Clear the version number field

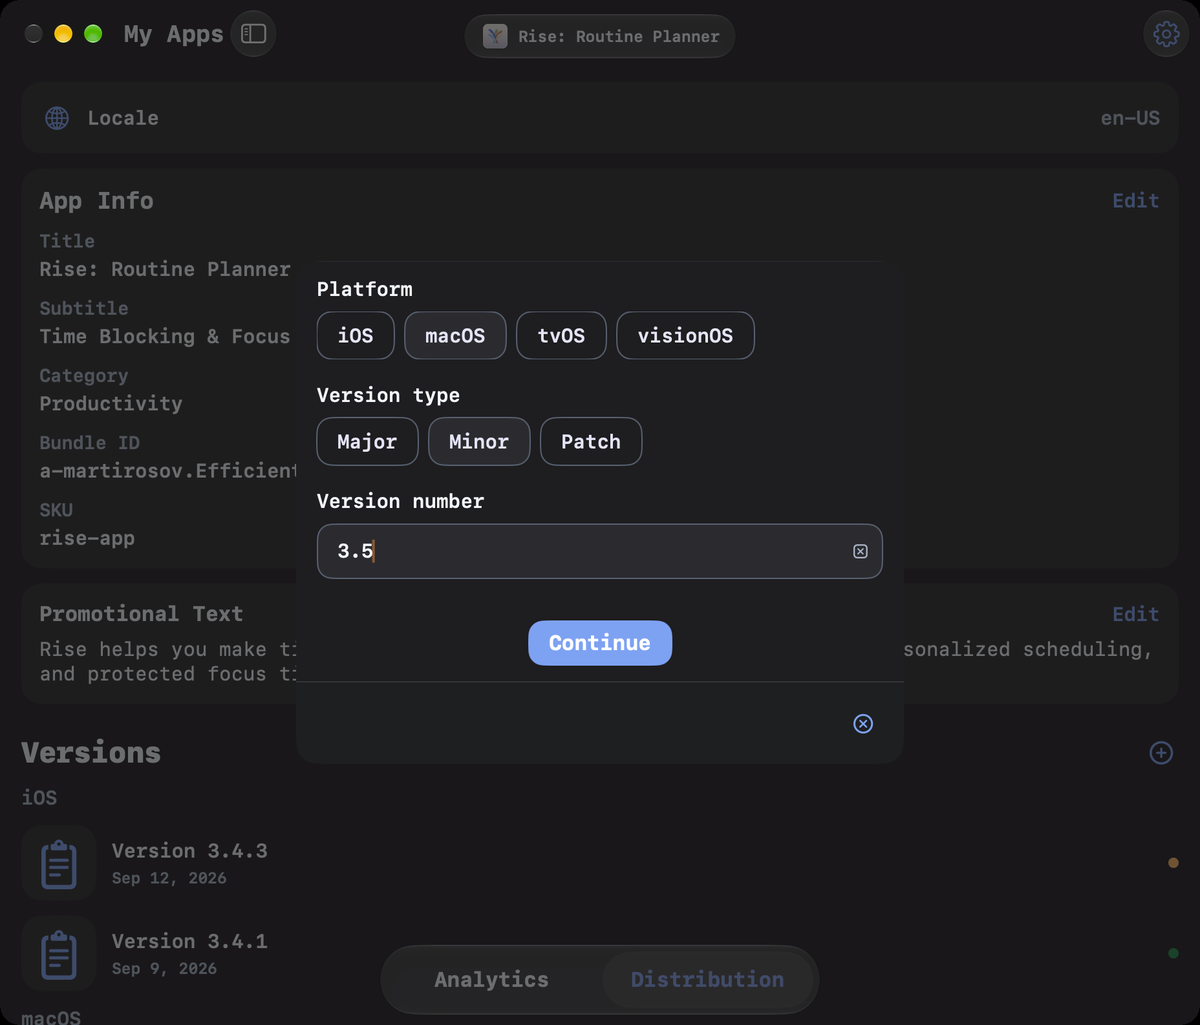point(860,551)
